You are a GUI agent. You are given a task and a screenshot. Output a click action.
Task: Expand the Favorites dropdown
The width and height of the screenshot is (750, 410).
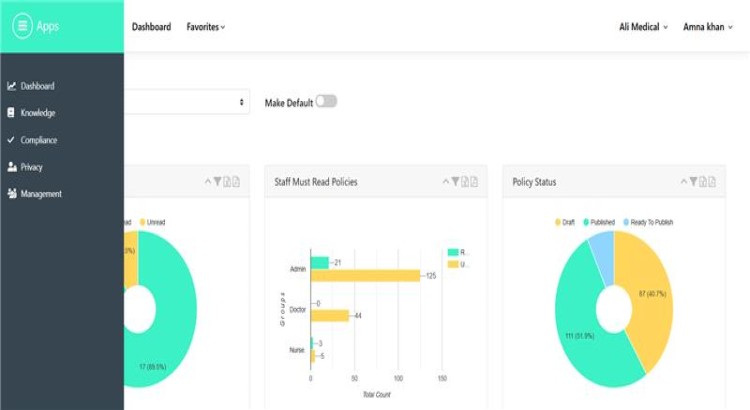click(x=205, y=27)
